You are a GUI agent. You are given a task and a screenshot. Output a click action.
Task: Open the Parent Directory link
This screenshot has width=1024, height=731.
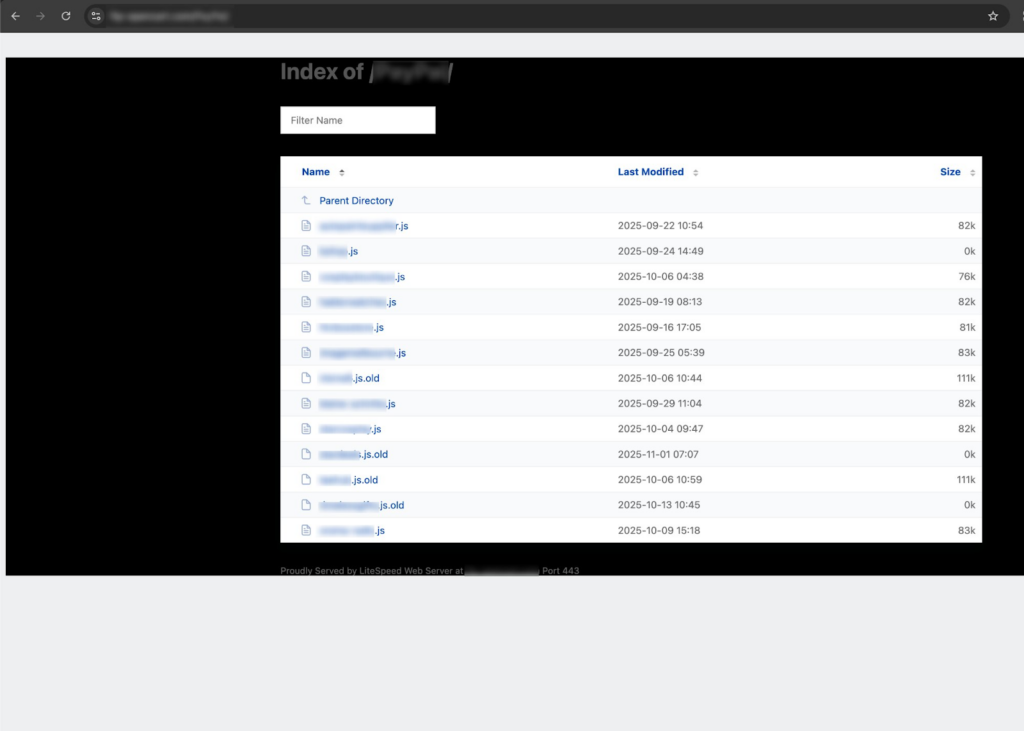pos(356,201)
